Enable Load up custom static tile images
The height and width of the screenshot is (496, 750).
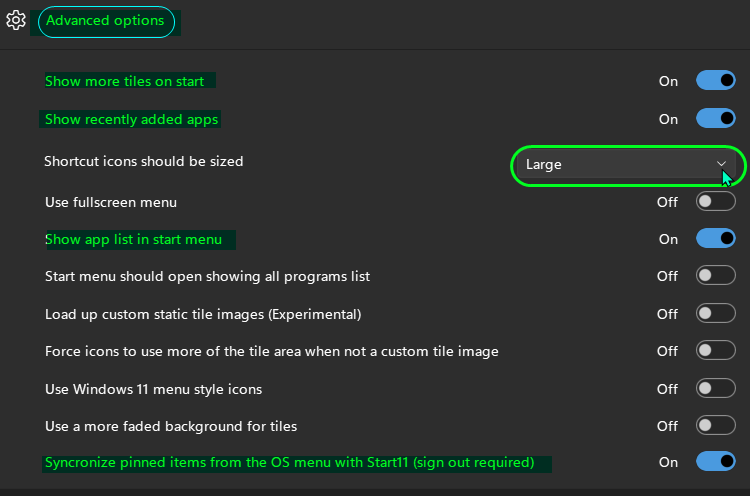(716, 313)
